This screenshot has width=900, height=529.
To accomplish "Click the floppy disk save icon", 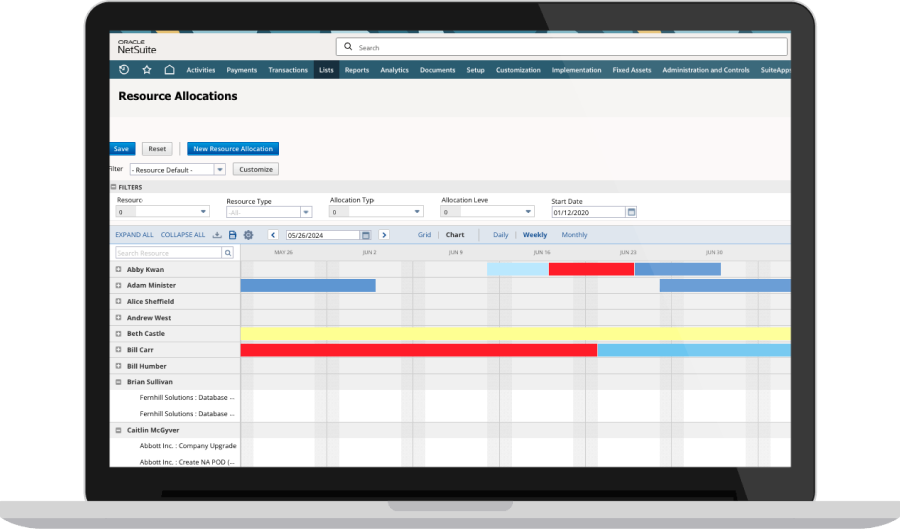I will tap(232, 235).
